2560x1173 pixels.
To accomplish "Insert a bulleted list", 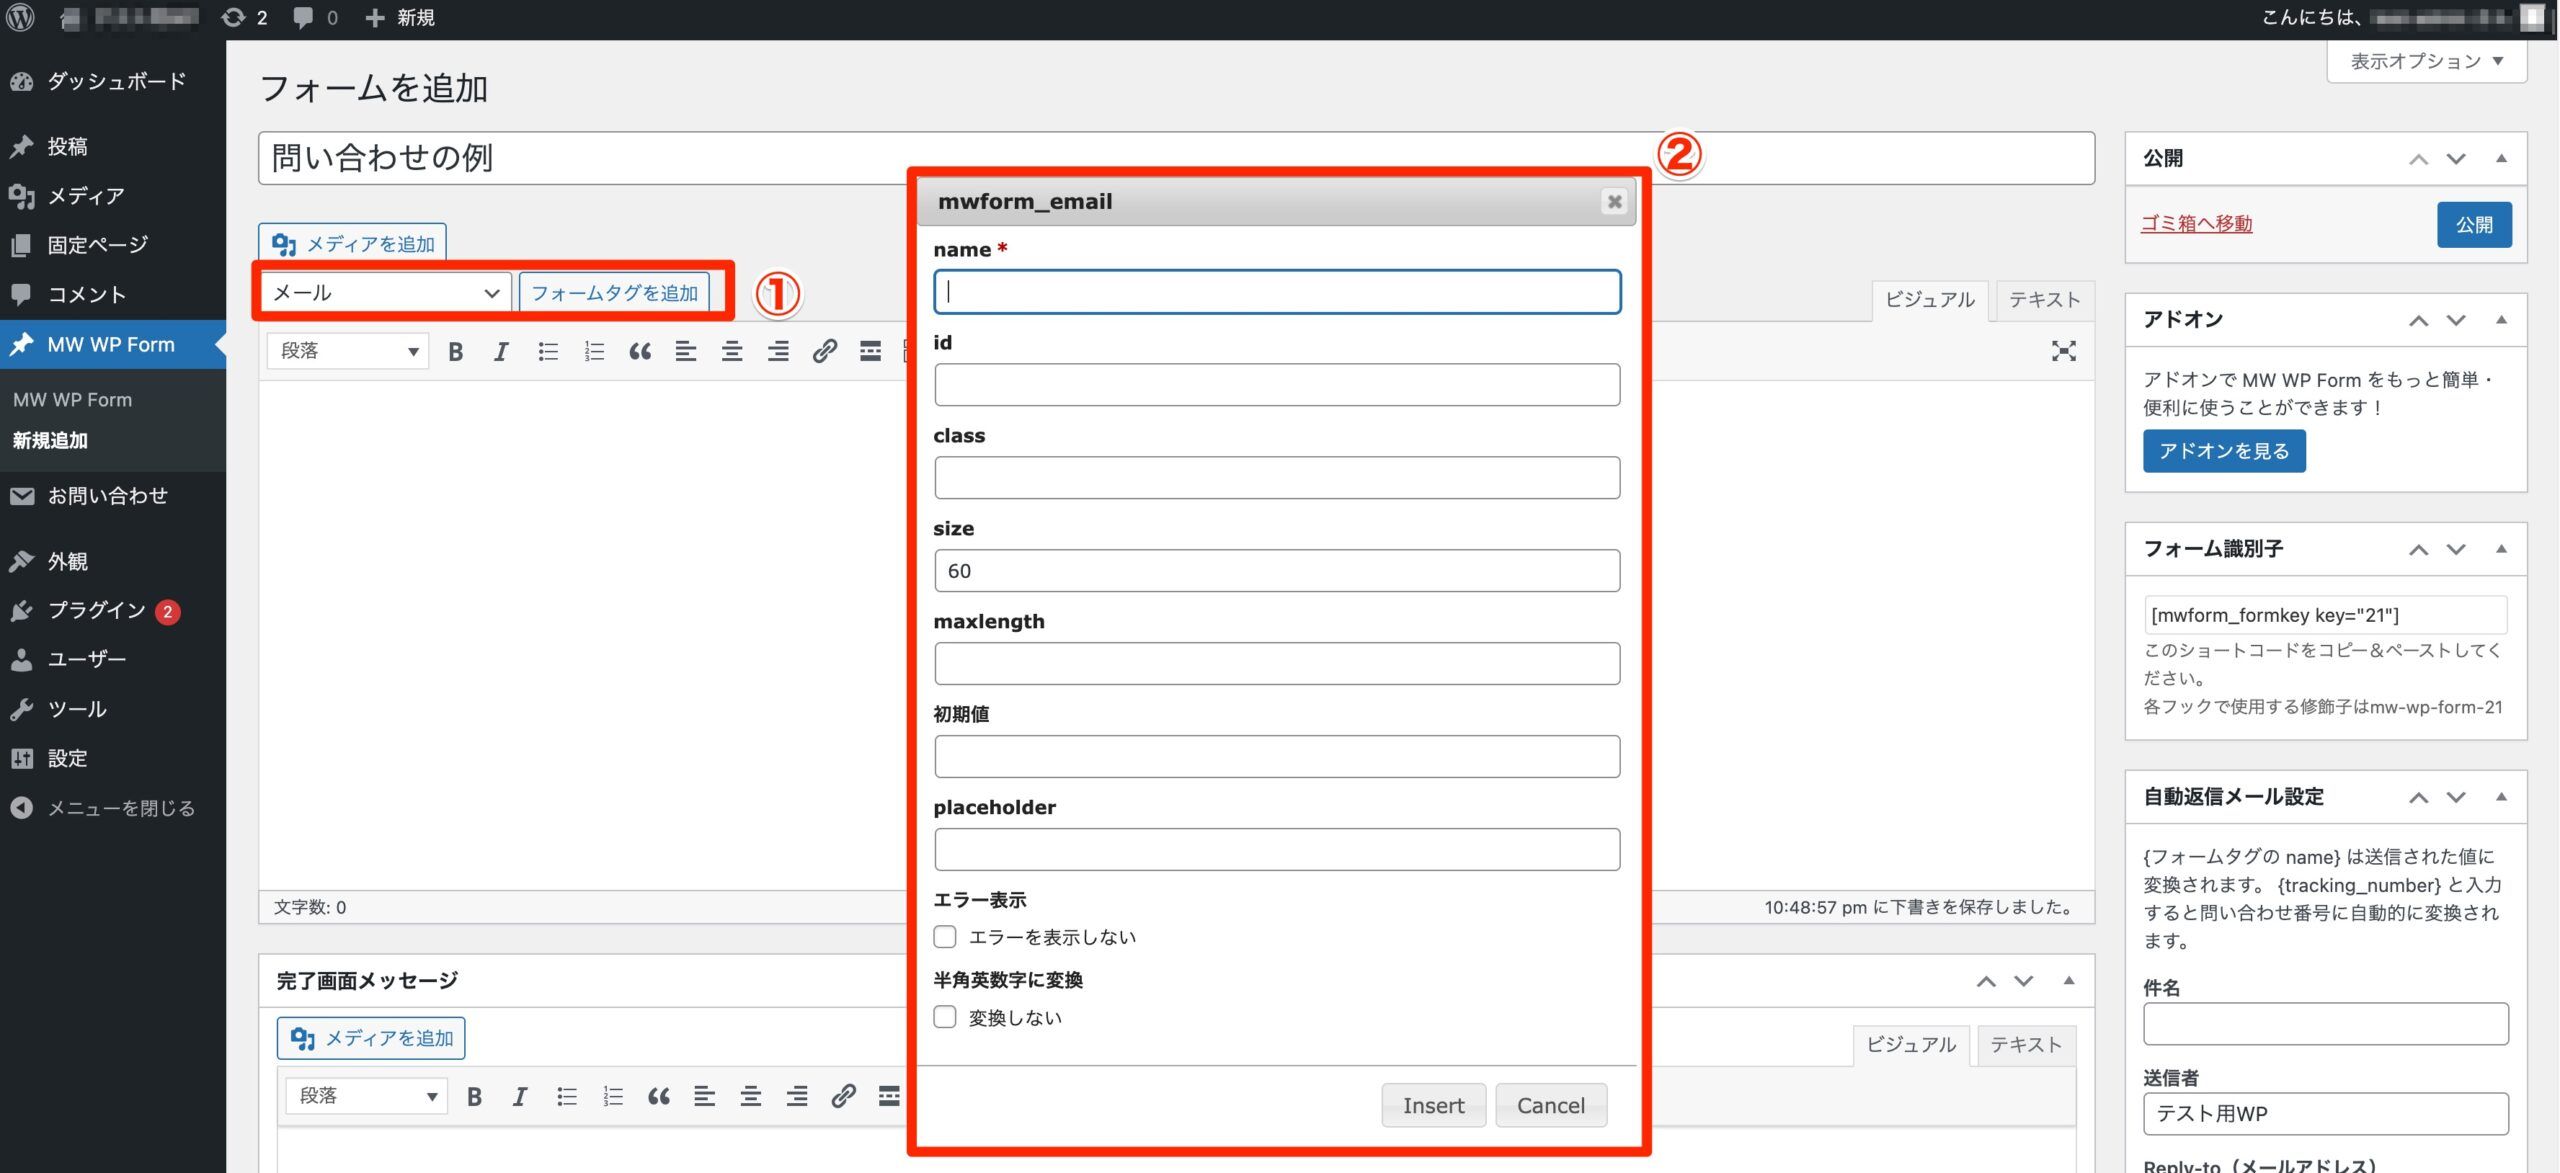I will pos(547,351).
